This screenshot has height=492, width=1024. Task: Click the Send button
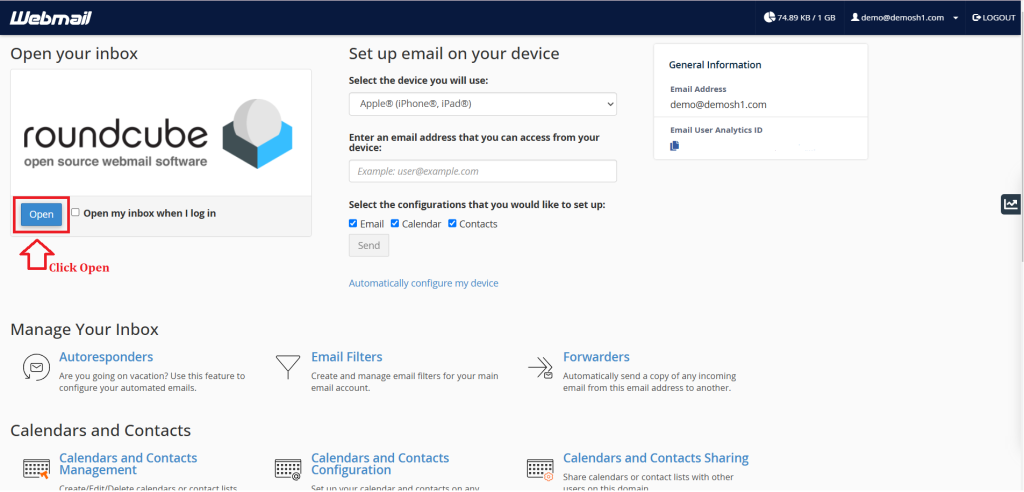(369, 246)
